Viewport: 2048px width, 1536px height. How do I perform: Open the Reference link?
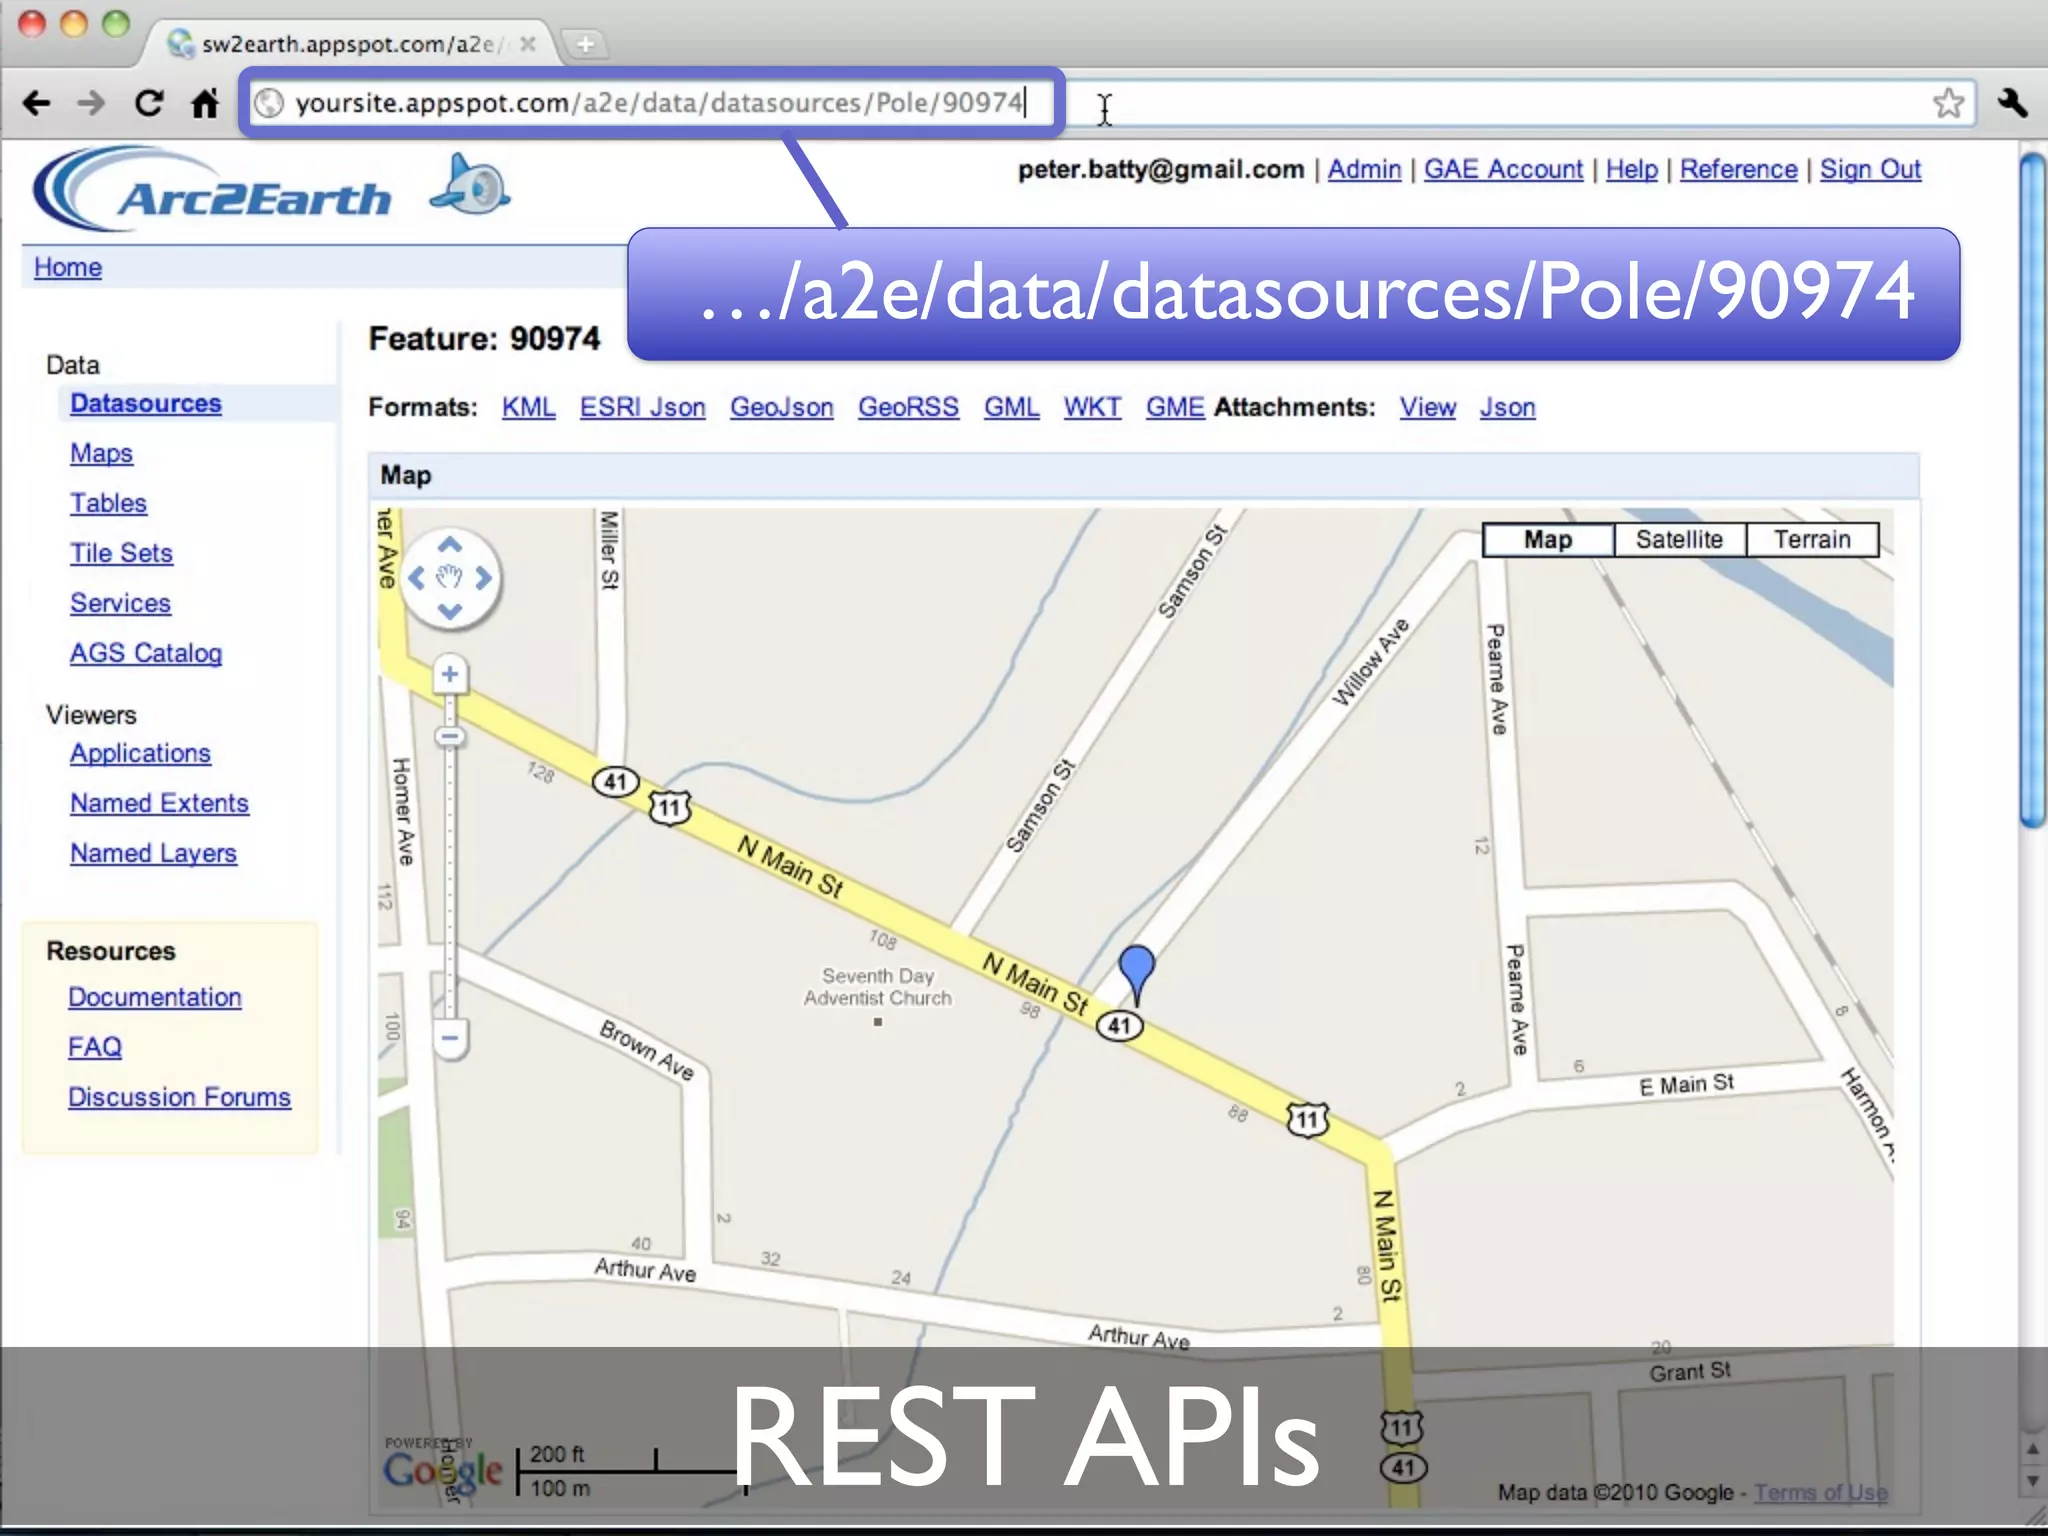[1738, 170]
